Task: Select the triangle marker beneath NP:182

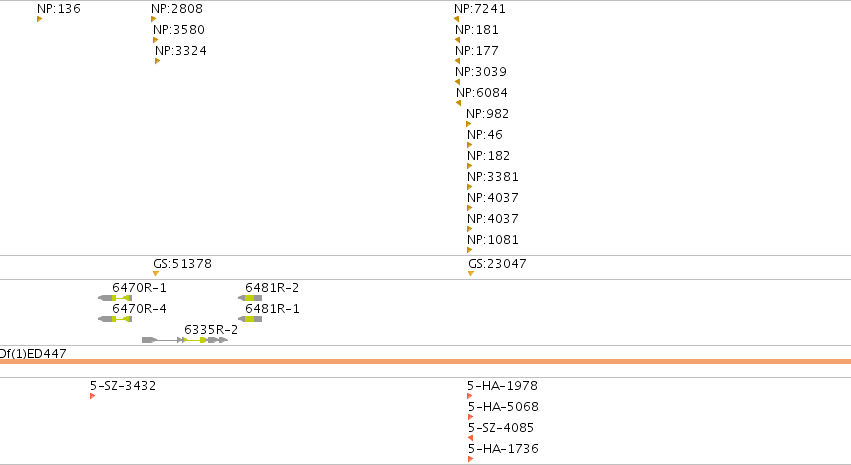Action: pos(469,166)
